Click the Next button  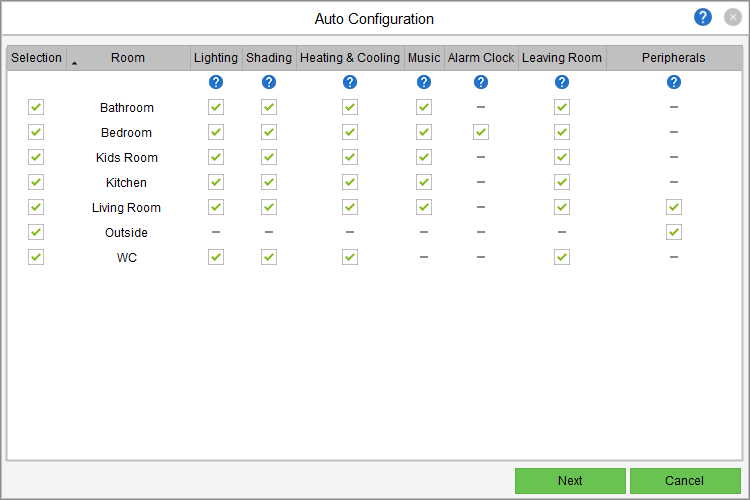point(570,481)
